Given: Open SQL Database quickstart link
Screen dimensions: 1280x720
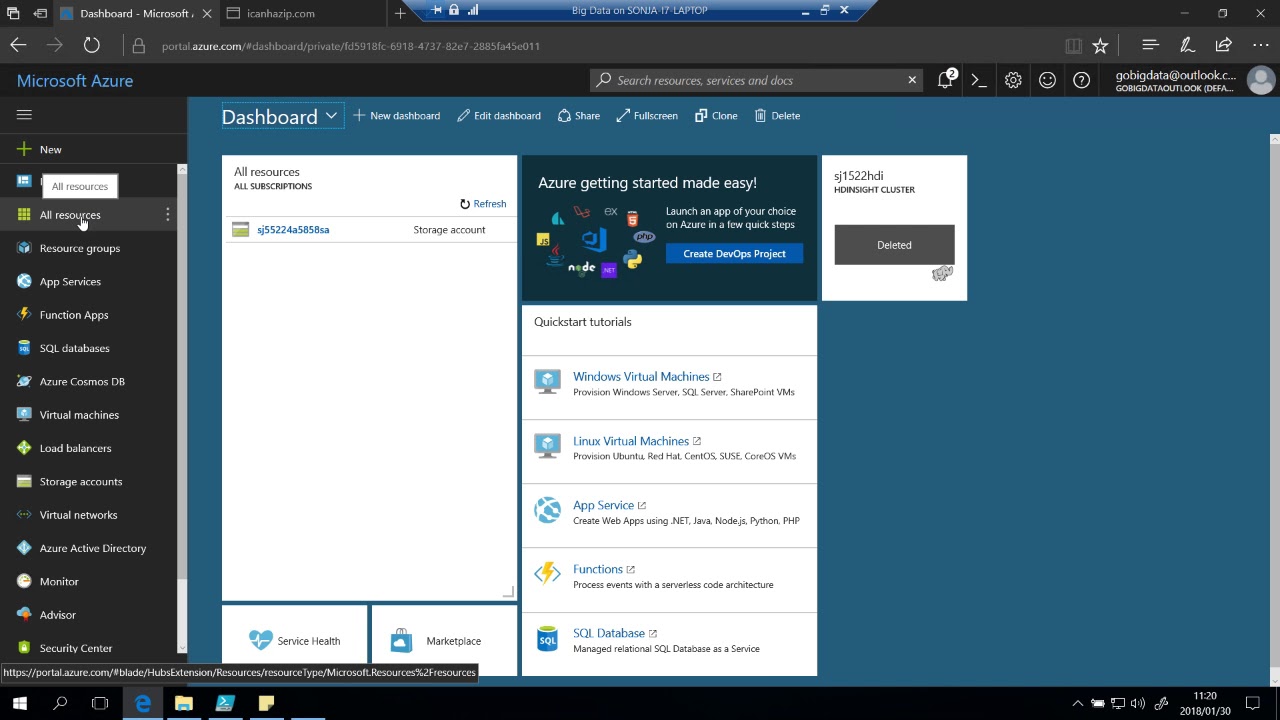Looking at the screenshot, I should click(609, 633).
